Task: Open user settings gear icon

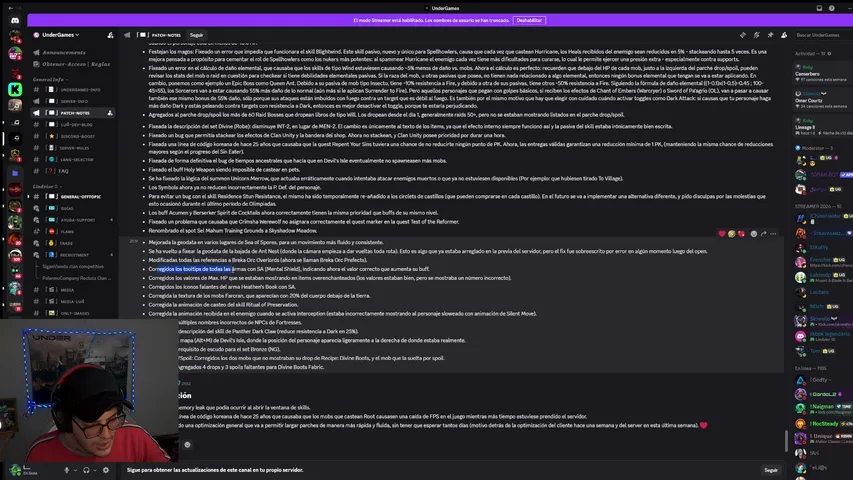Action: (x=106, y=470)
